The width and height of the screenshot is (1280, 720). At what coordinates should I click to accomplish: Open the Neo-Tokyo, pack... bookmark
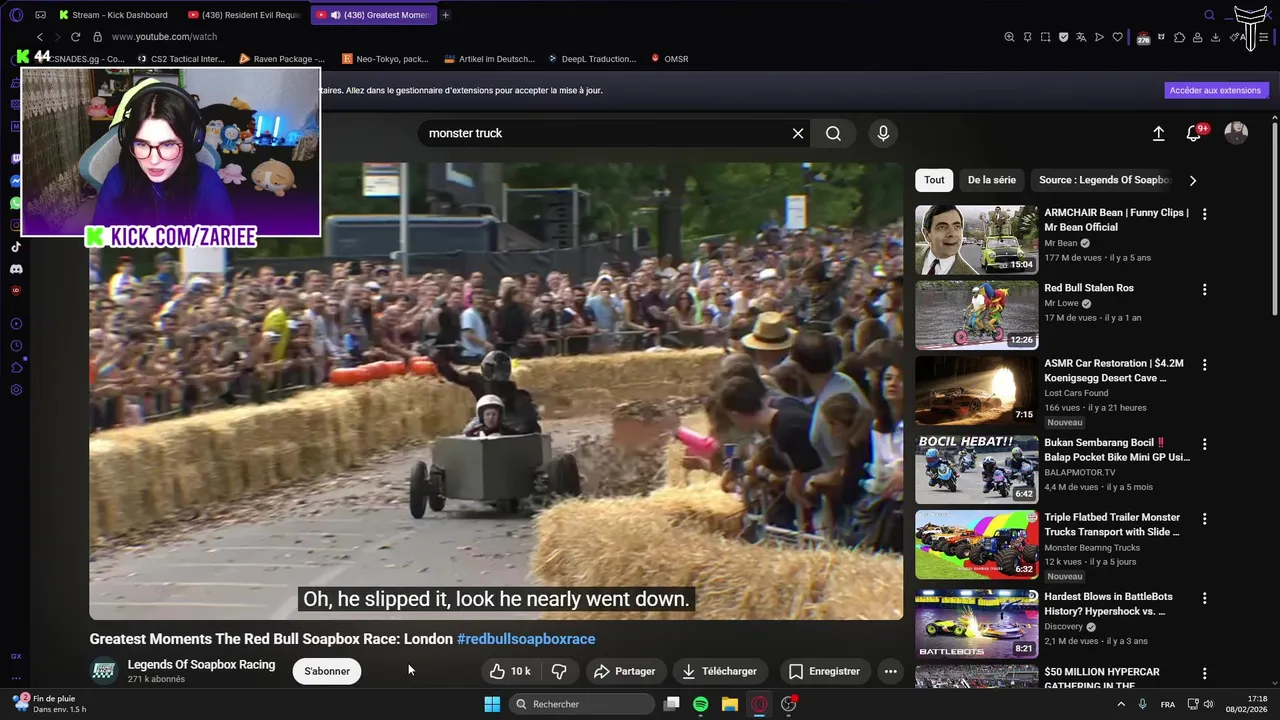pyautogui.click(x=385, y=59)
